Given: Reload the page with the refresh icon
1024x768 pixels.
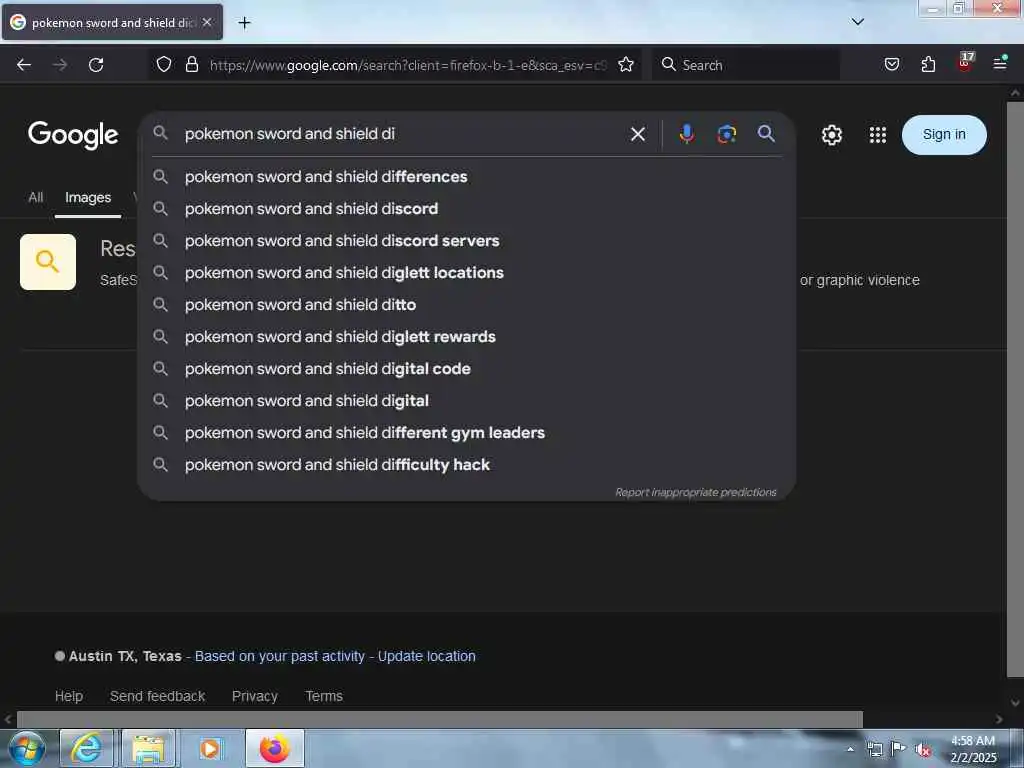Looking at the screenshot, I should pyautogui.click(x=96, y=65).
